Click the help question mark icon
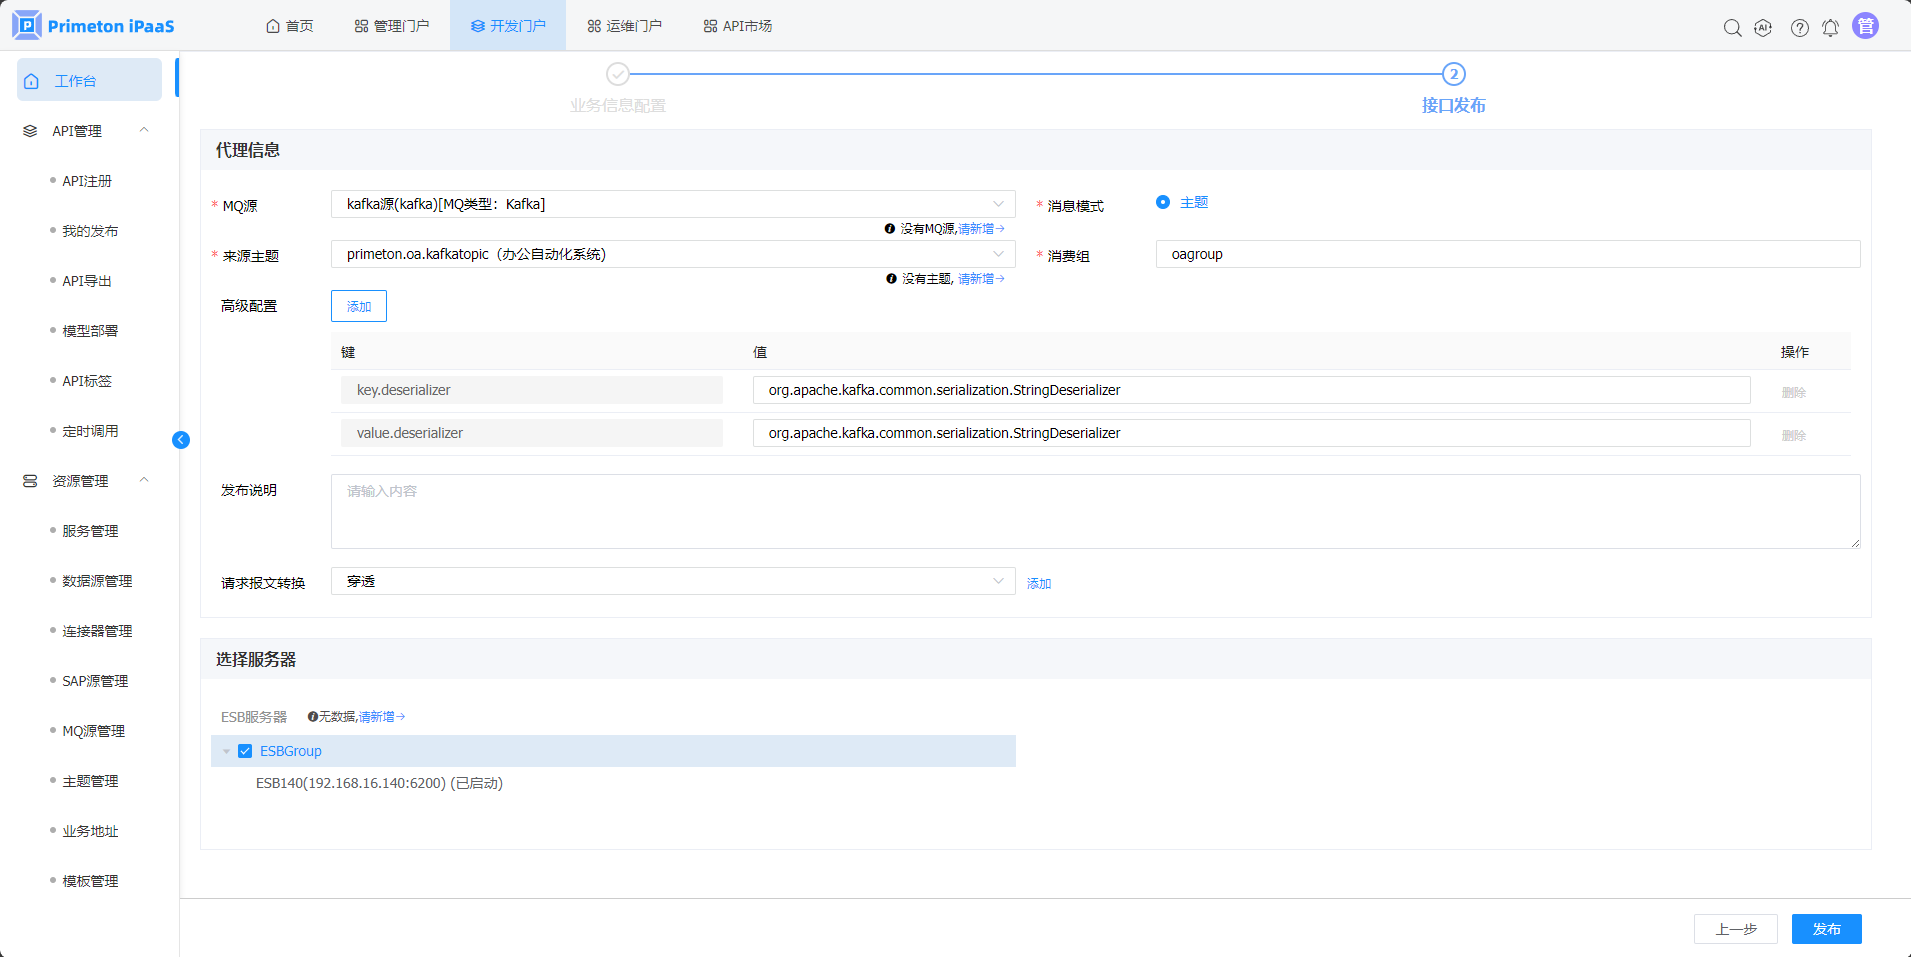 coord(1799,28)
